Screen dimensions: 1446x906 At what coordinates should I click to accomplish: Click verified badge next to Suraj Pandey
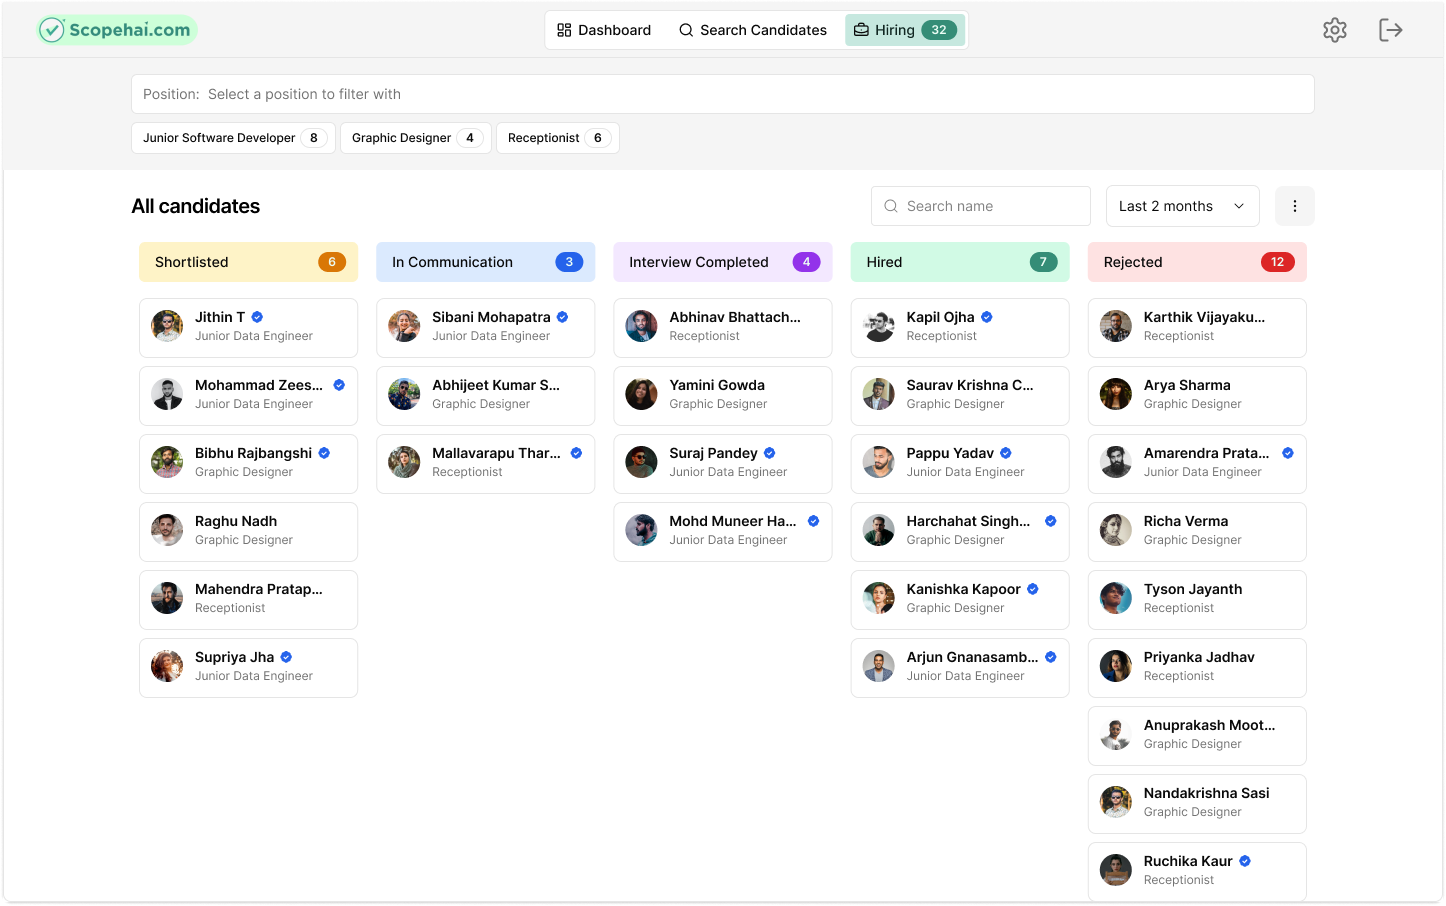(x=769, y=453)
